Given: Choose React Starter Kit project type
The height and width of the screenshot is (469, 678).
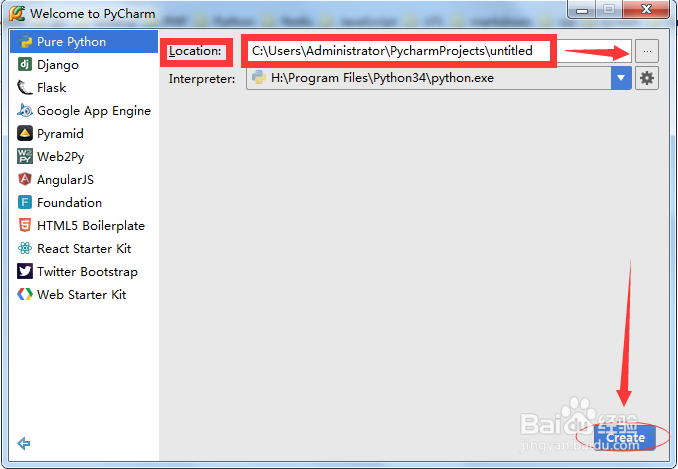Looking at the screenshot, I should [x=84, y=249].
